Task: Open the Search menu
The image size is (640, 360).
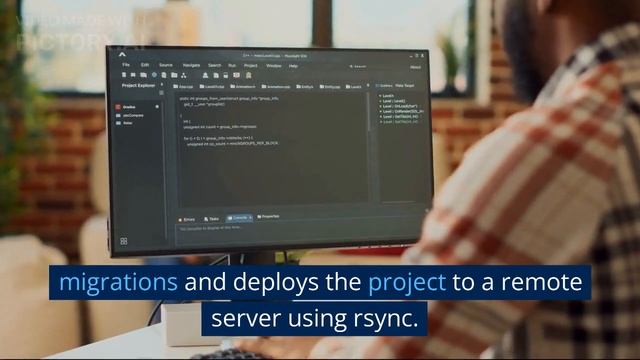Action: [x=214, y=65]
